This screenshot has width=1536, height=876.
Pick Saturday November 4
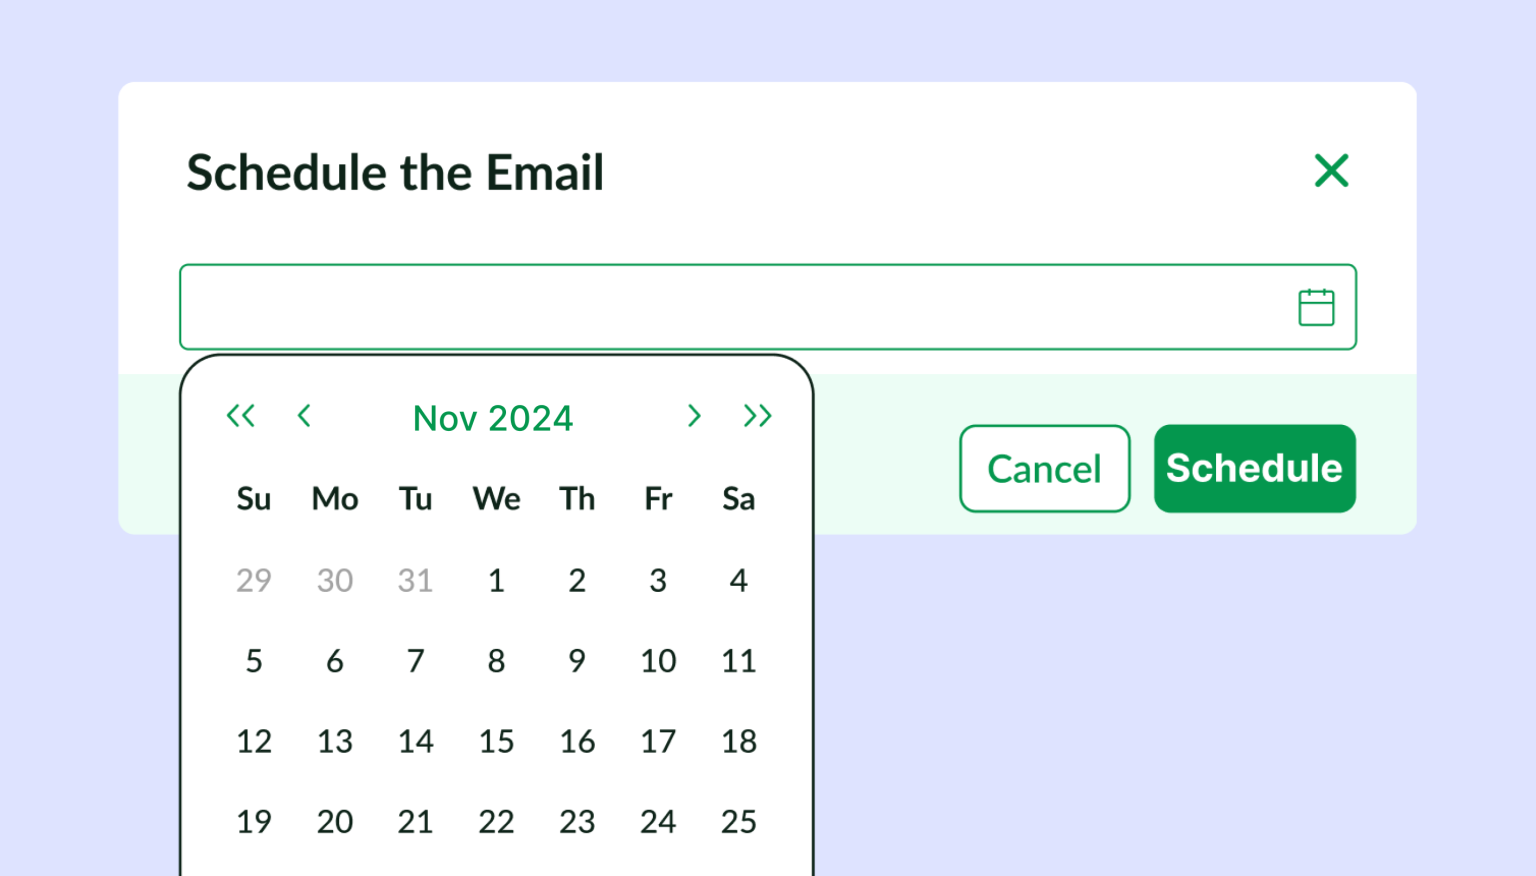tap(739, 580)
